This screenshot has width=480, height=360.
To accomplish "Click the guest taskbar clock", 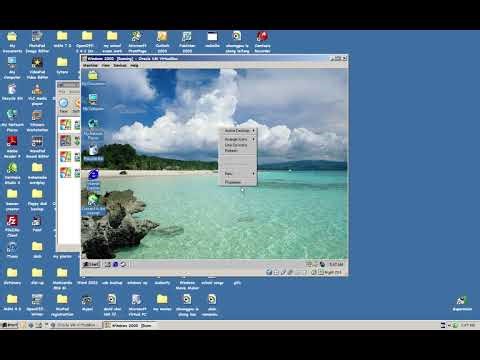I will (336, 264).
